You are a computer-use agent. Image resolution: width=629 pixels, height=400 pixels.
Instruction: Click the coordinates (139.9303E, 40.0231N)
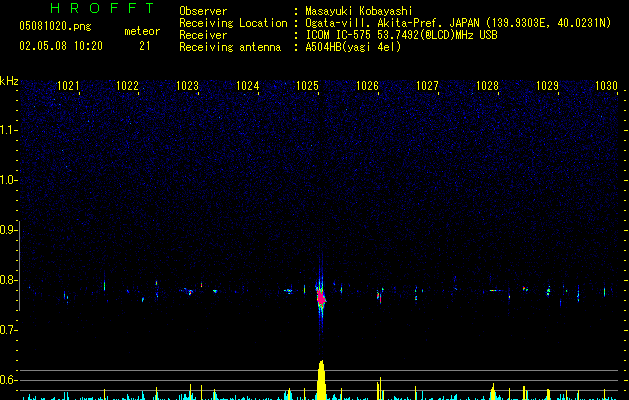[x=548, y=23]
